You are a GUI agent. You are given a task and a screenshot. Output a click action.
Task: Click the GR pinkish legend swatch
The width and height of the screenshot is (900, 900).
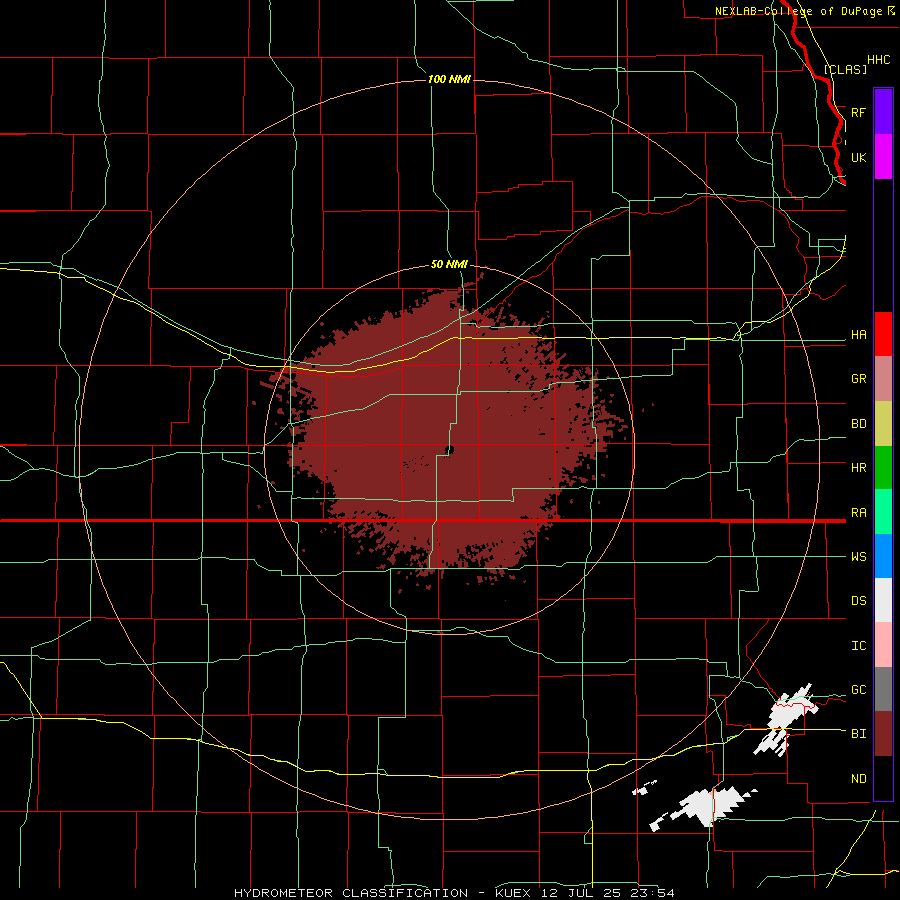click(883, 379)
